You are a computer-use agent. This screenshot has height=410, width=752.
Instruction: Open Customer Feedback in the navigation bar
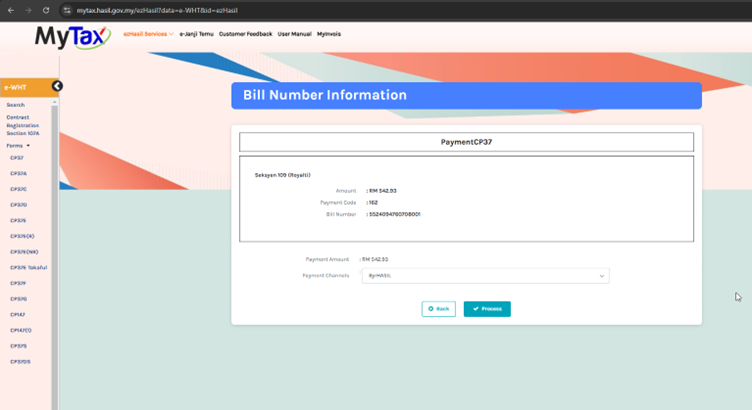tap(245, 34)
